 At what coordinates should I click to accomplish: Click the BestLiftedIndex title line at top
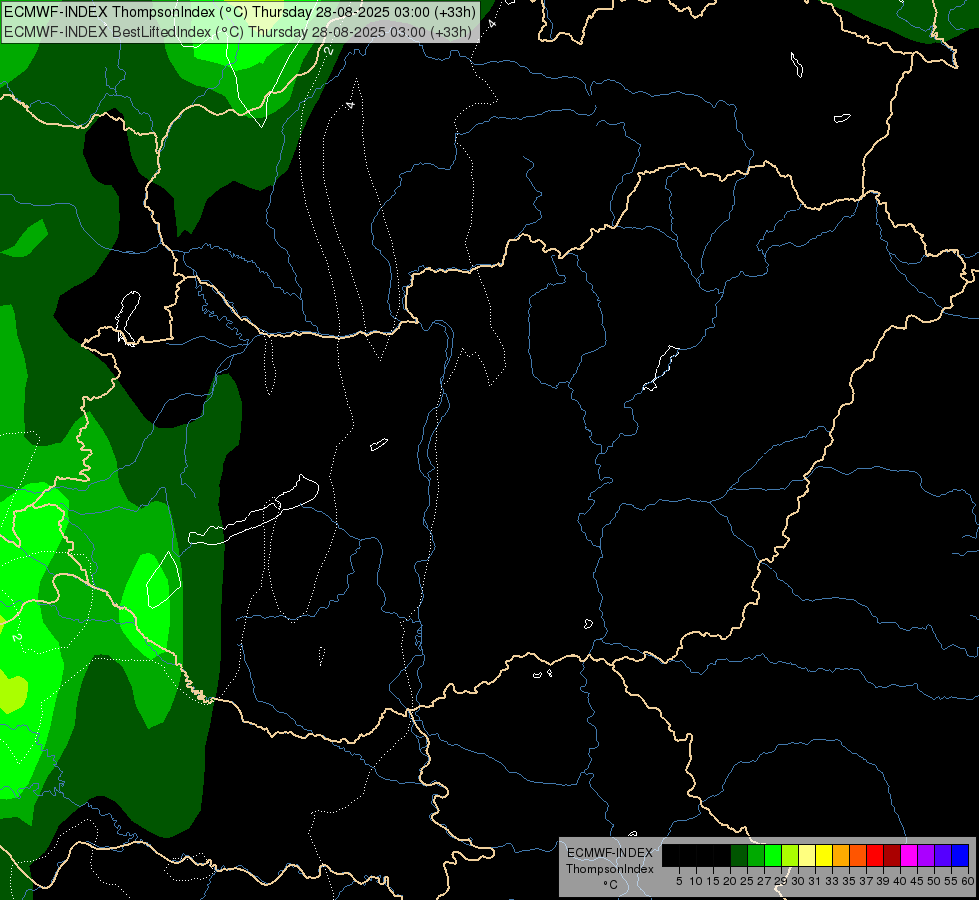pos(238,31)
